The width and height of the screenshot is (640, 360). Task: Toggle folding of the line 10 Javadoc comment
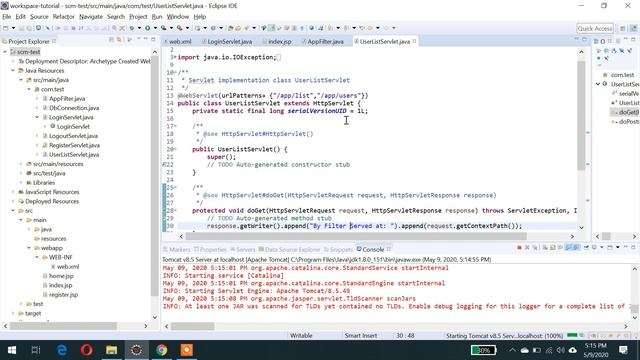176,73
